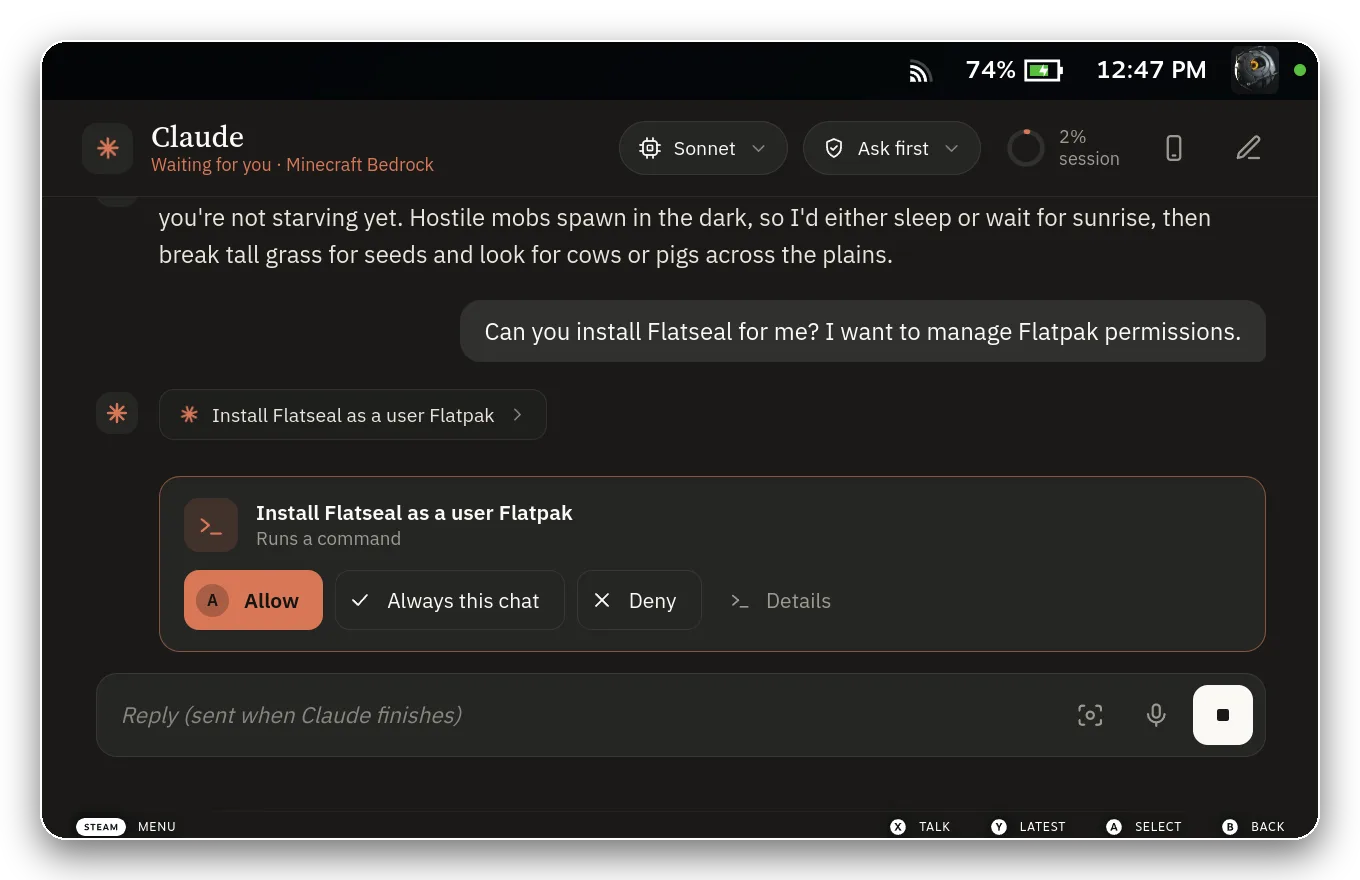Expand the Install Flatseal step chip
The height and width of the screenshot is (880, 1360).
click(353, 415)
